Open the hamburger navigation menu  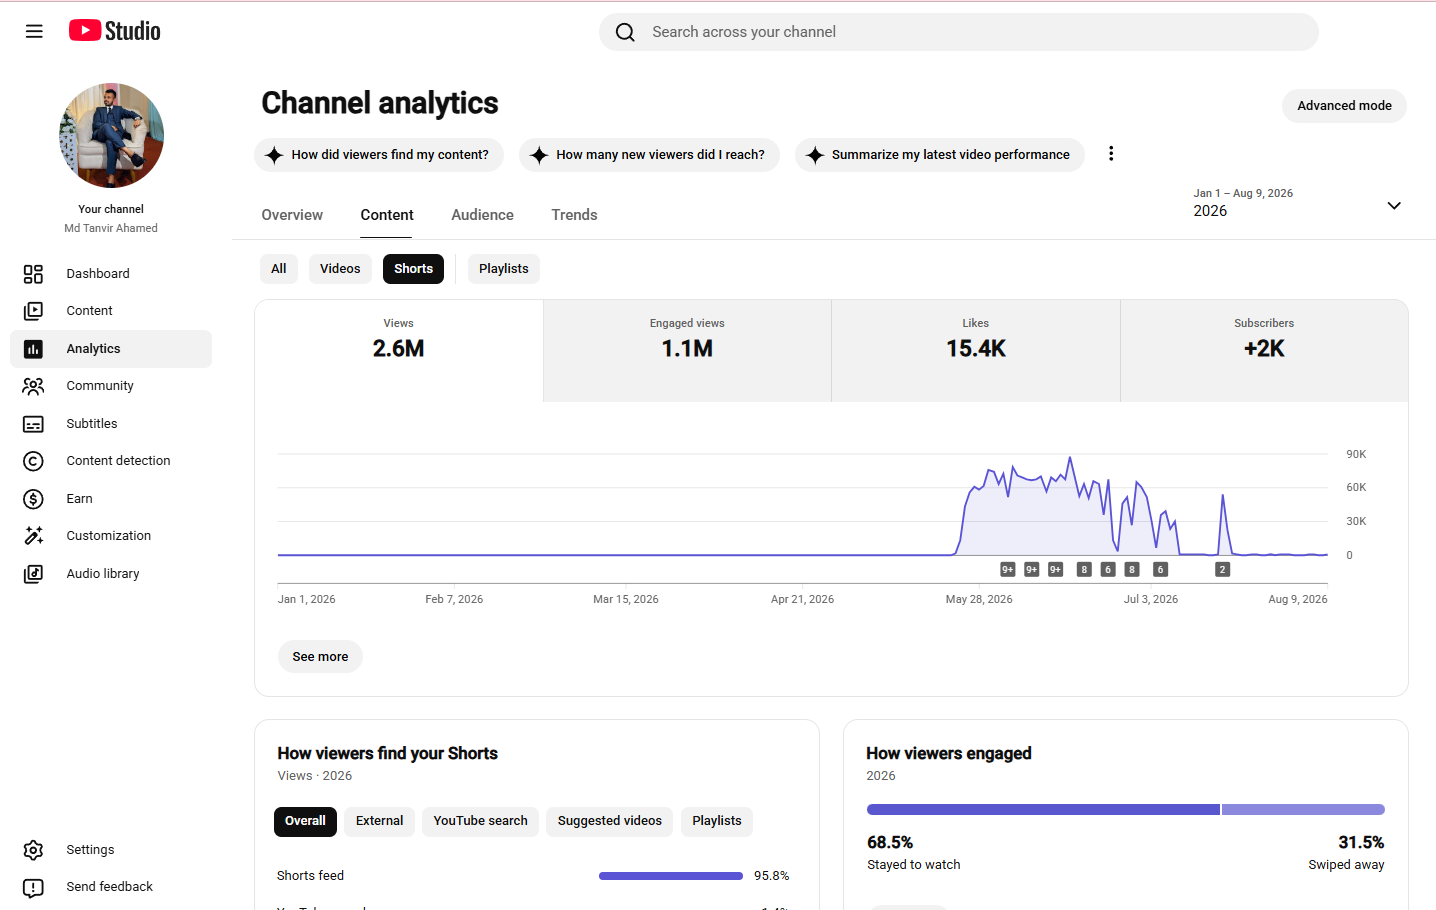click(x=34, y=31)
